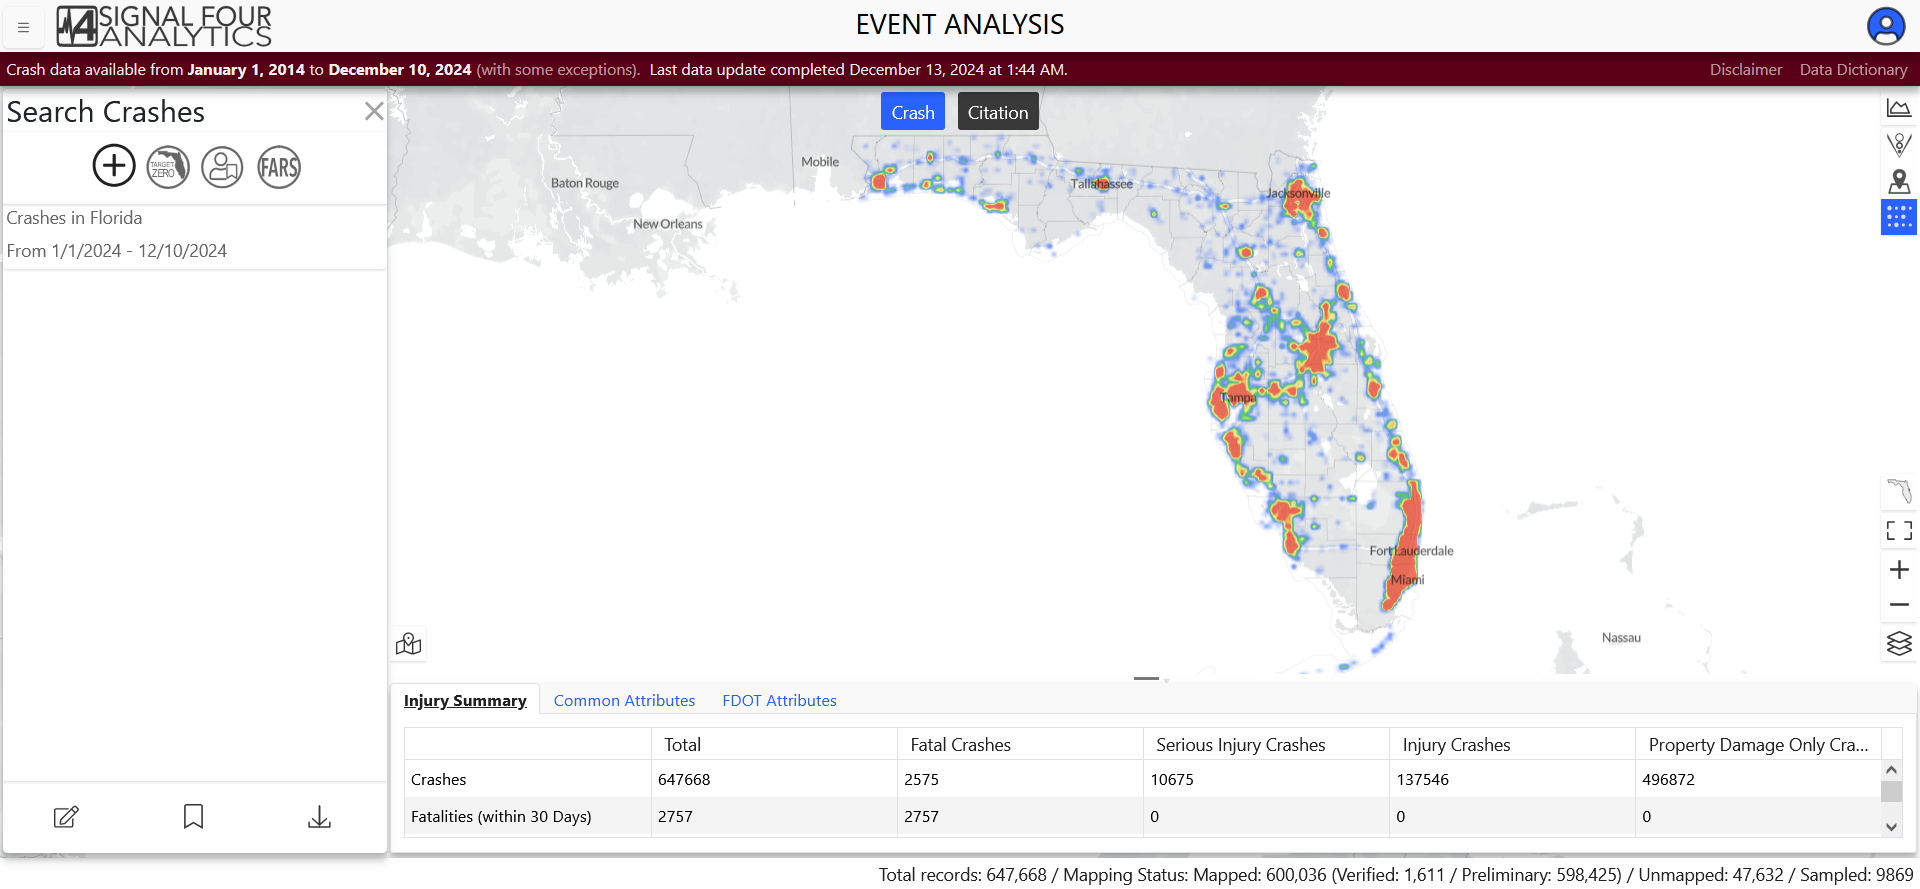Zoom out on the map

point(1899,605)
